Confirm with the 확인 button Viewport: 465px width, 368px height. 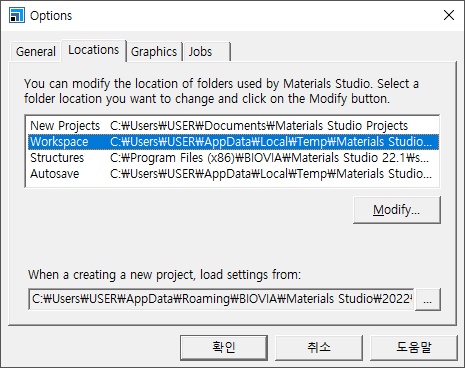[x=224, y=348]
